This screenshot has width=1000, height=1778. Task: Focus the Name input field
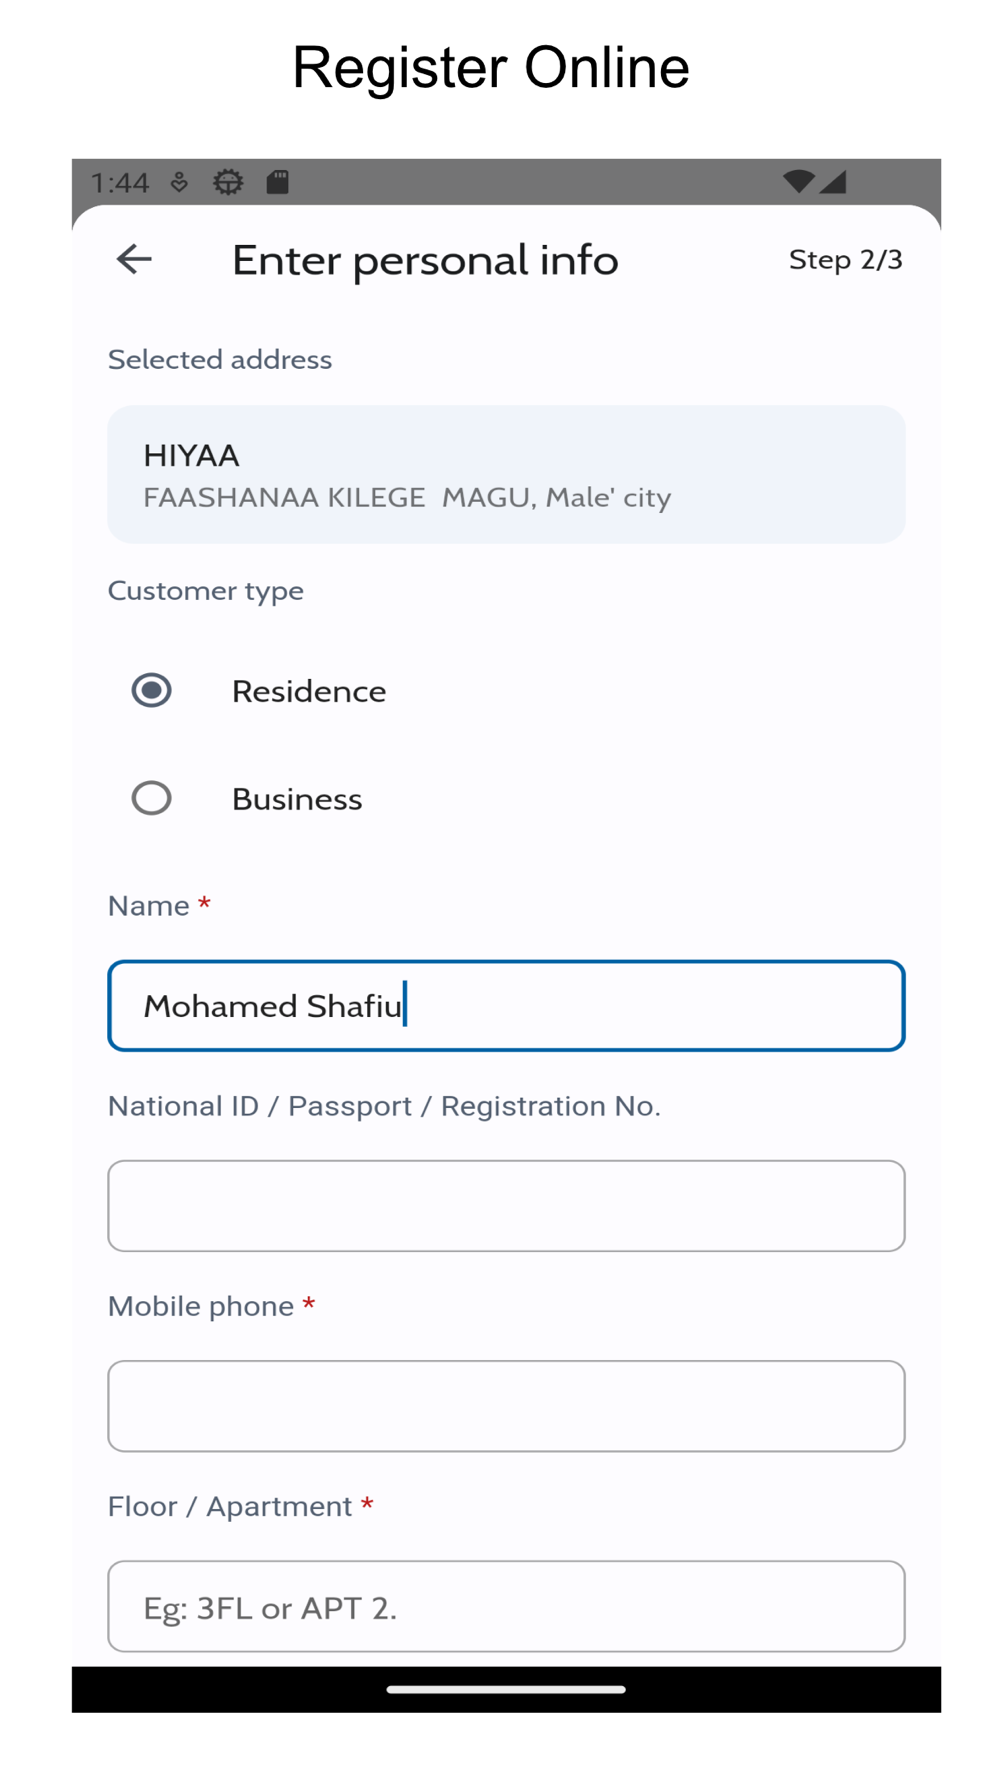coord(506,1006)
